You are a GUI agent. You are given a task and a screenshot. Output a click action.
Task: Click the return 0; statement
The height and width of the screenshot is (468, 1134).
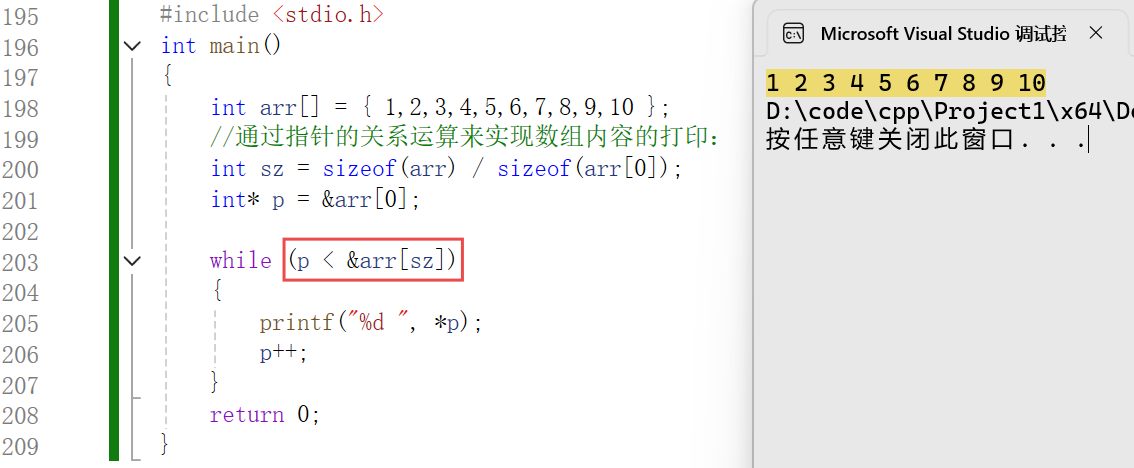point(265,414)
